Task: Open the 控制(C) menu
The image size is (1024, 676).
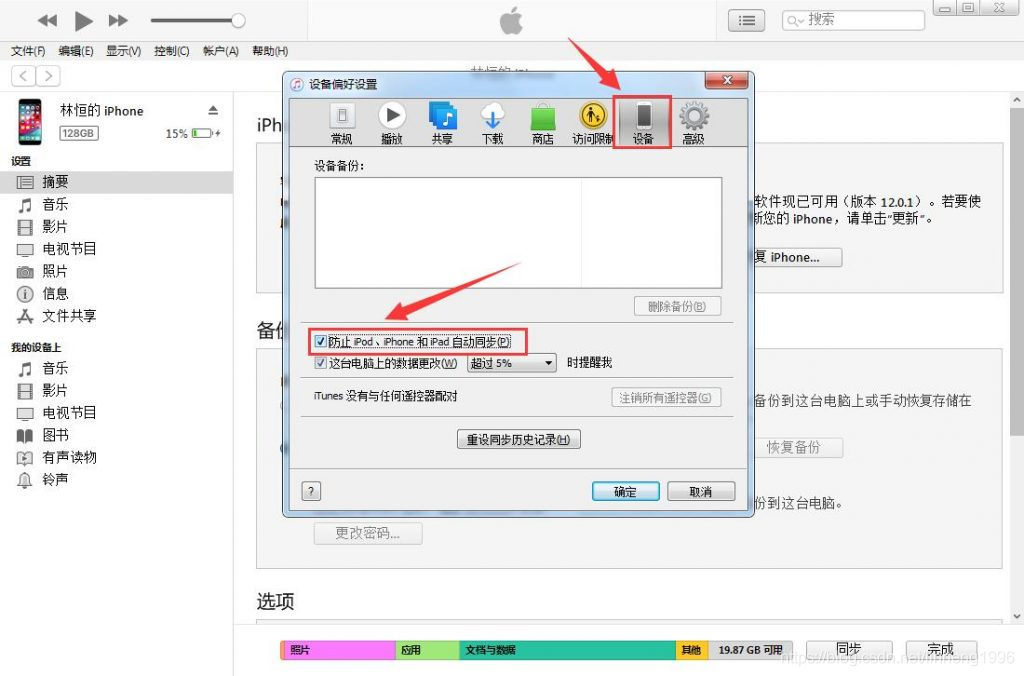Action: 172,51
